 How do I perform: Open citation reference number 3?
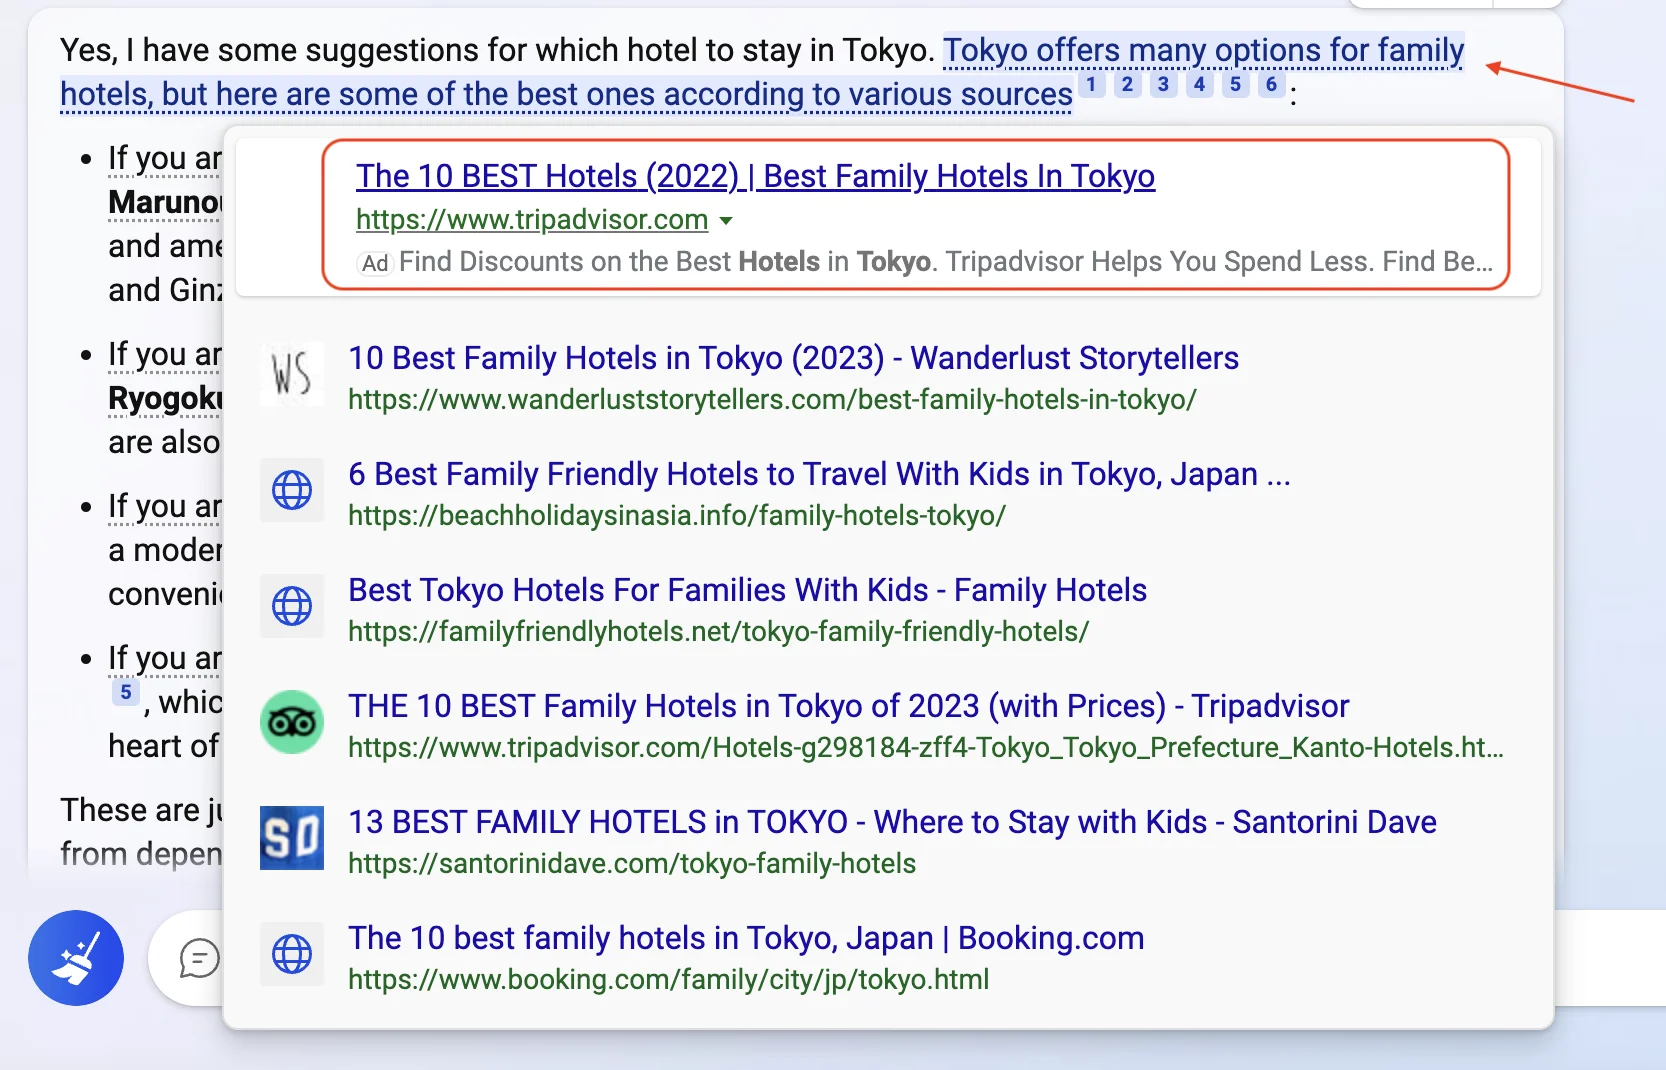tap(1163, 85)
